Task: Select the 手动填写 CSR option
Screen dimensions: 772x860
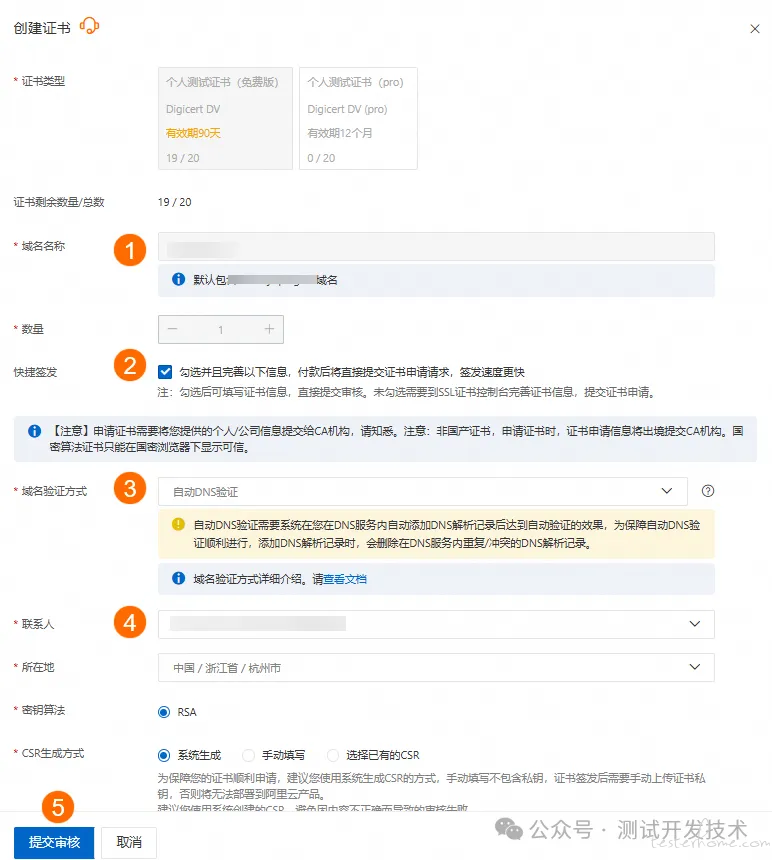Action: [x=248, y=755]
